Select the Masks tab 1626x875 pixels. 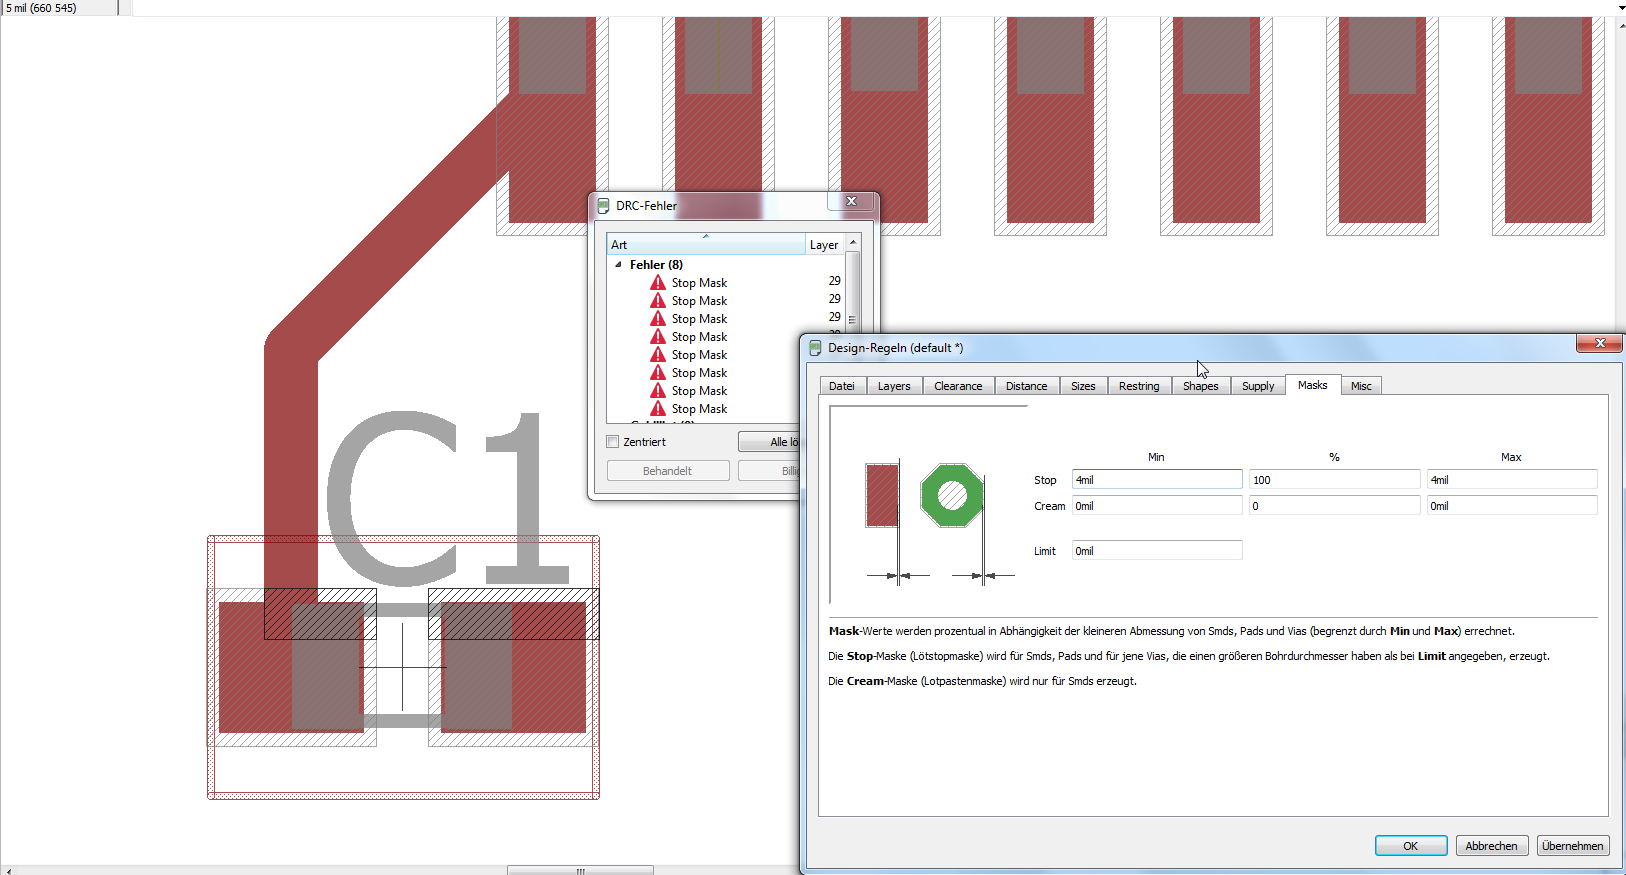[1312, 385]
